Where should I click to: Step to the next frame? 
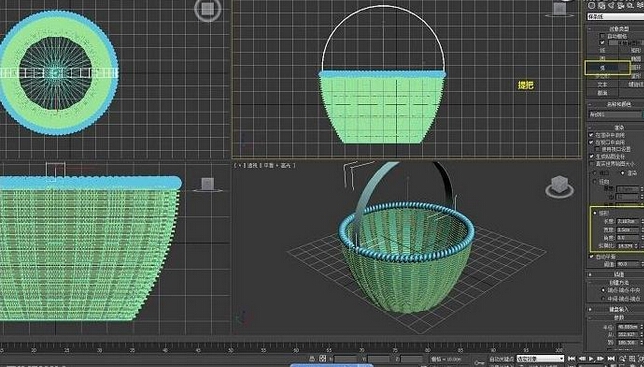[601, 359]
